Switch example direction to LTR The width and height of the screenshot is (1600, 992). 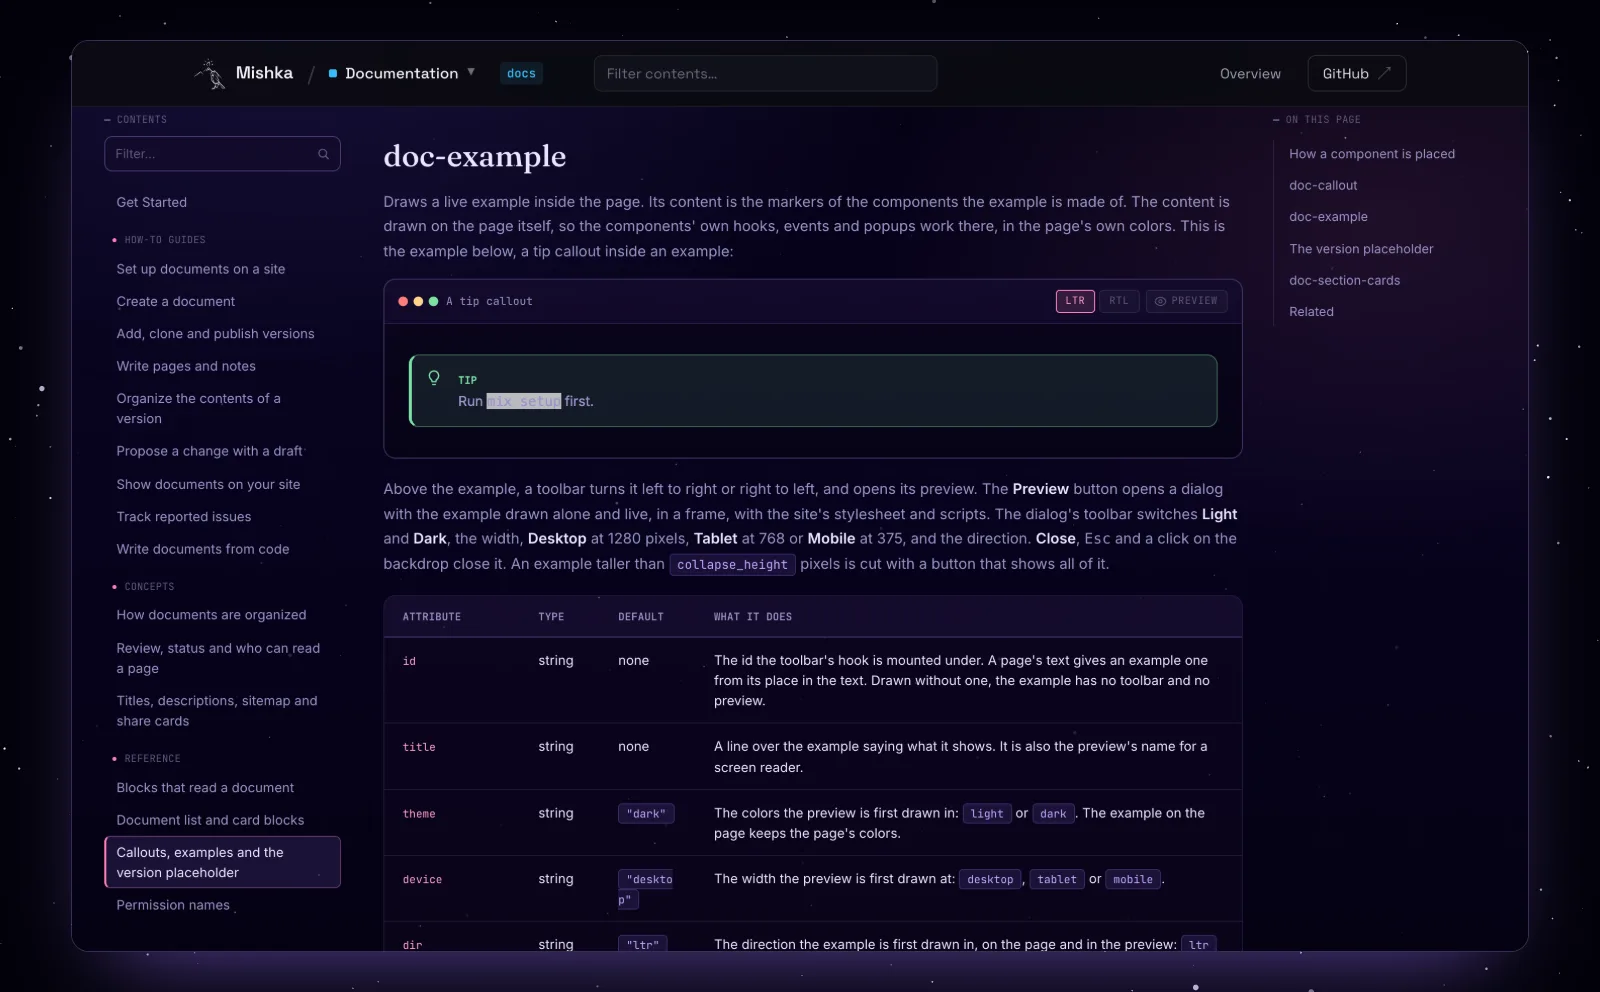click(1075, 301)
